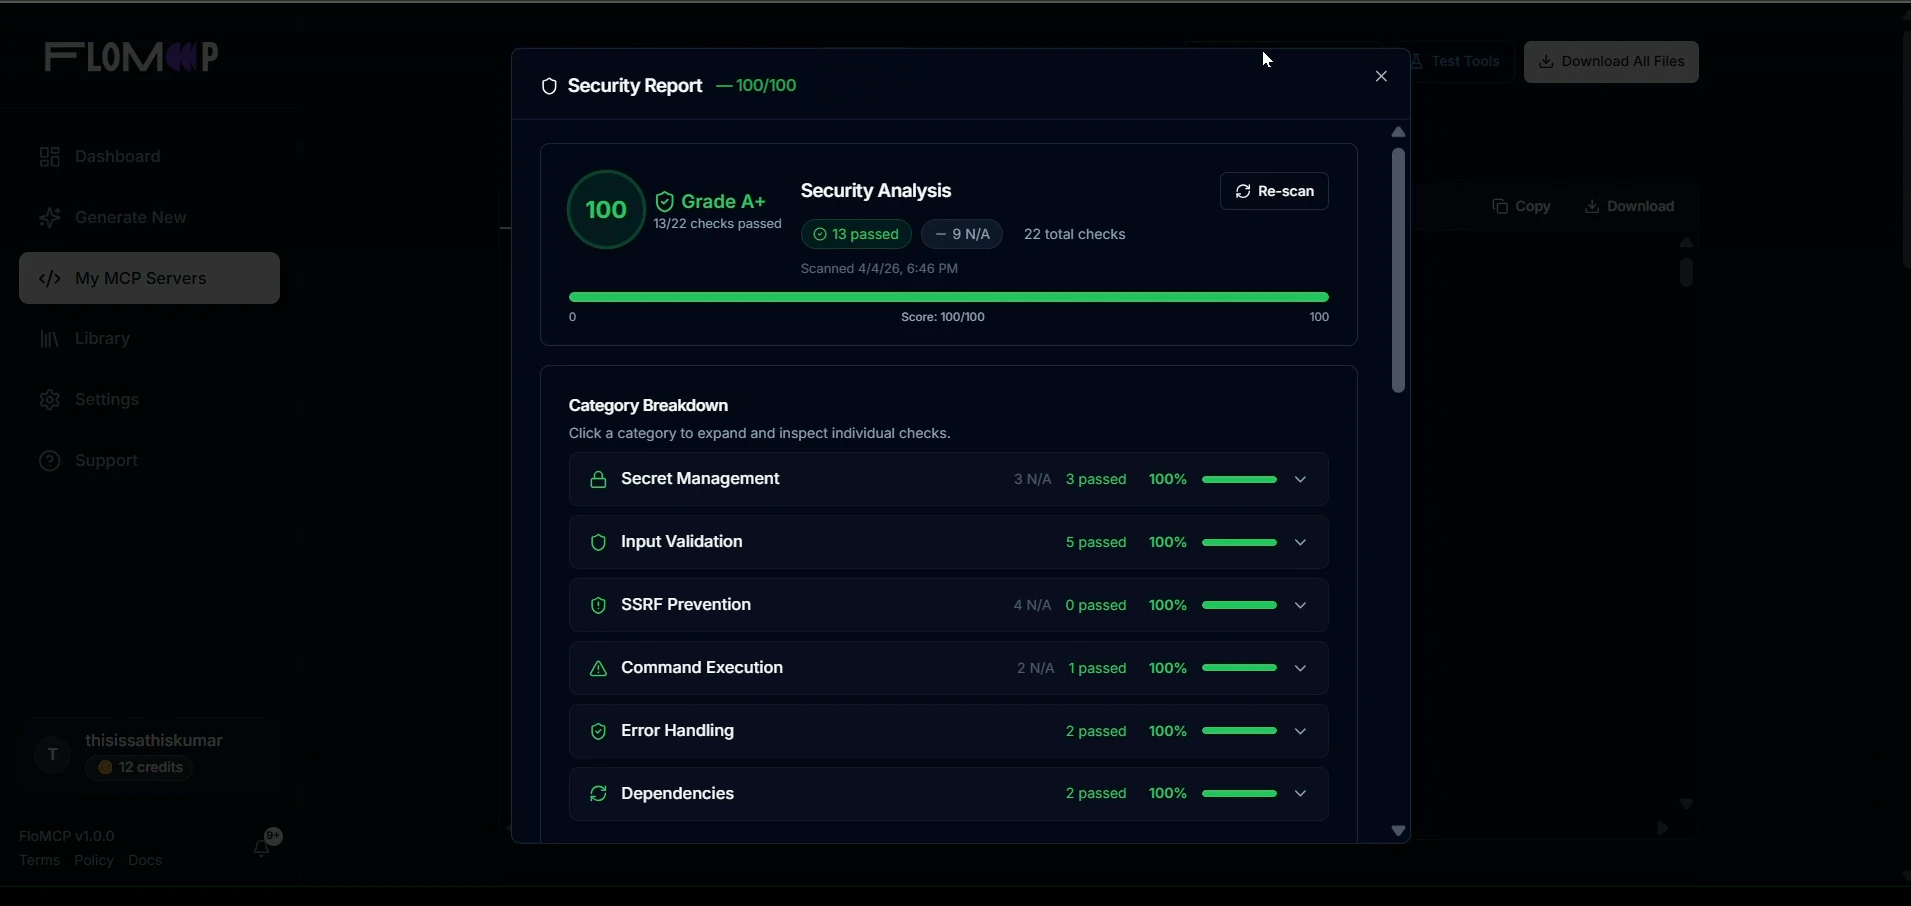
Task: Click the Library books icon
Action: pos(49,340)
